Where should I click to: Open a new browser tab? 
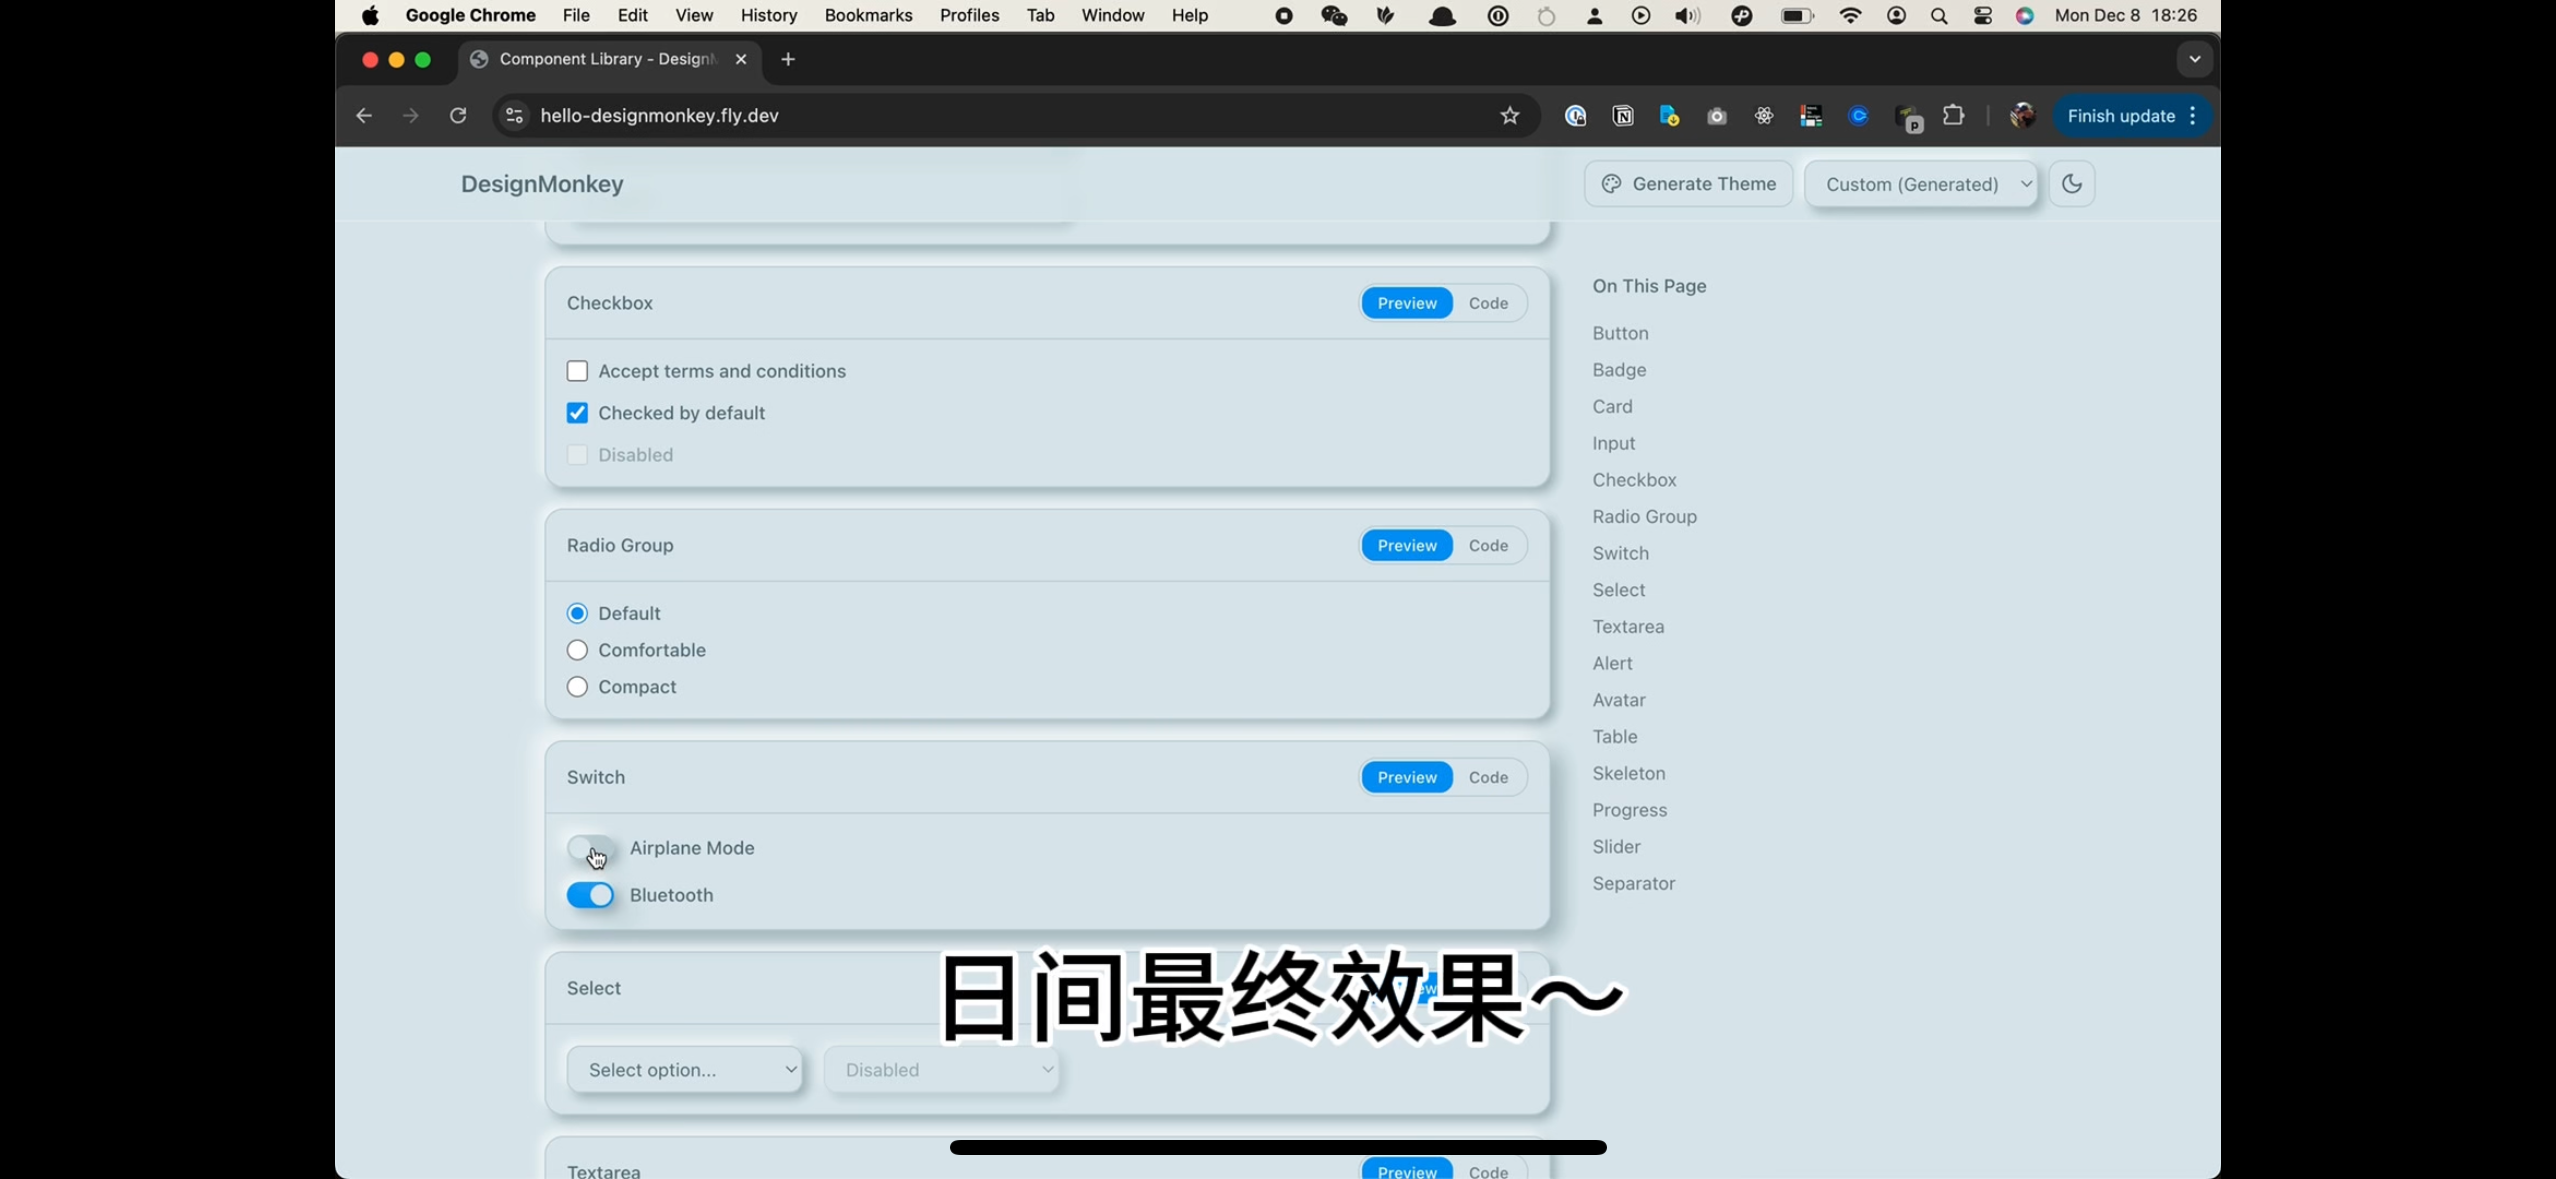(x=788, y=59)
